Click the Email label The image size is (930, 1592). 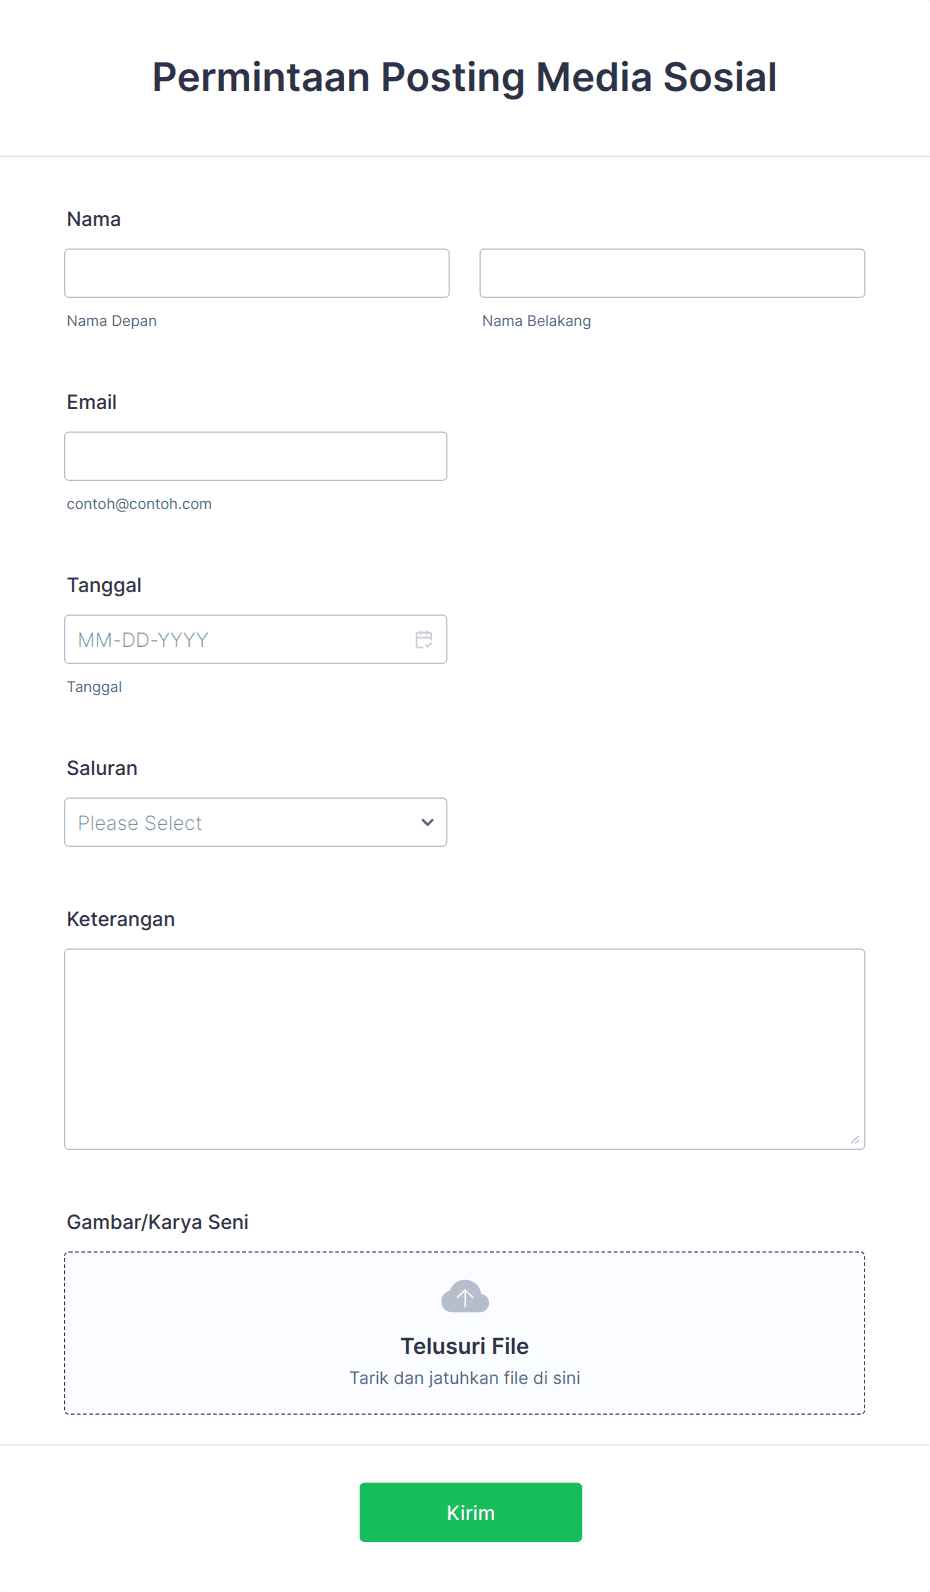(92, 402)
